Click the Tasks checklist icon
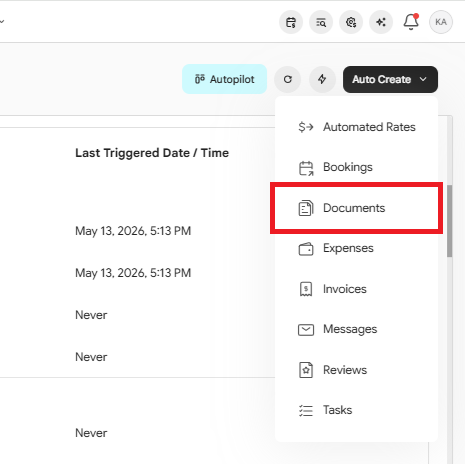Screen dimensions: 465x464 306,411
